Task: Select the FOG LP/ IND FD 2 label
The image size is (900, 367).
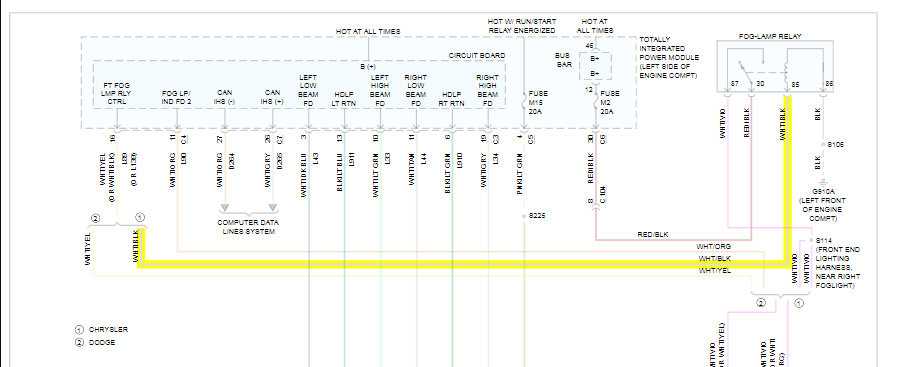Action: [177, 97]
